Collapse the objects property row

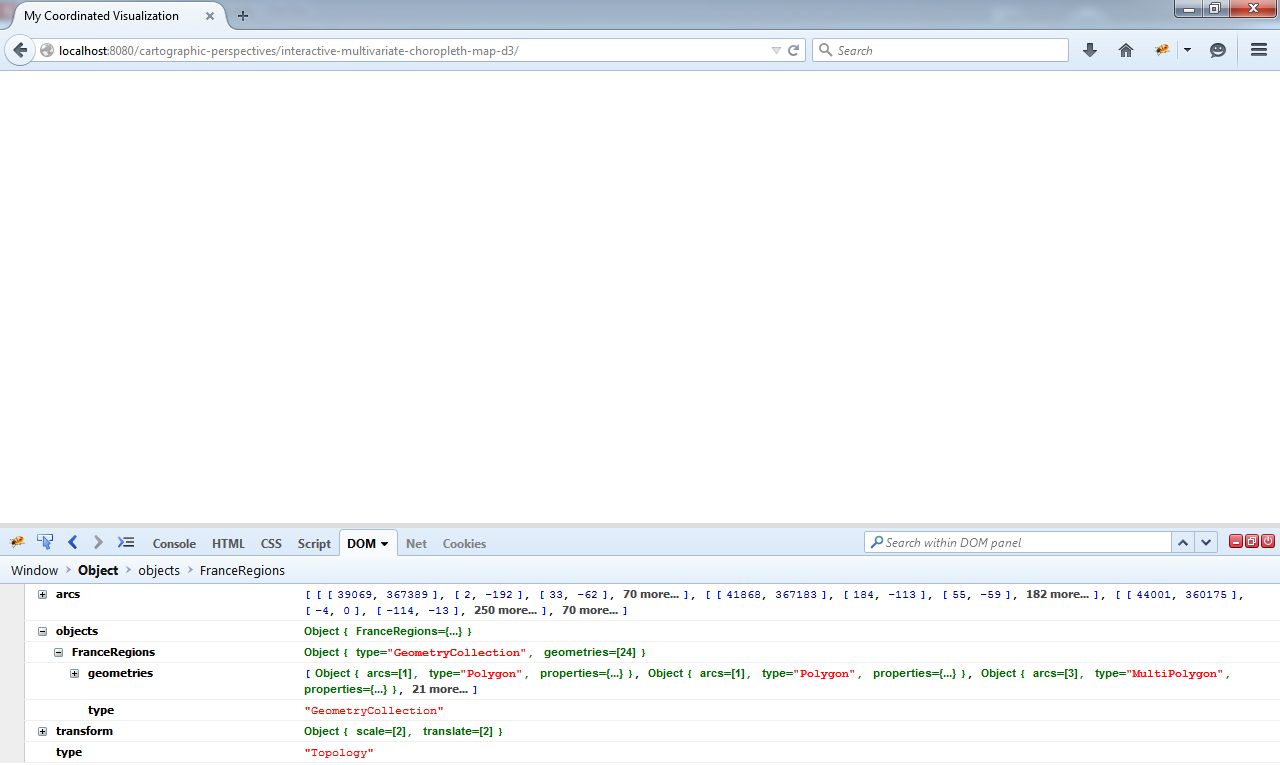pyautogui.click(x=42, y=631)
